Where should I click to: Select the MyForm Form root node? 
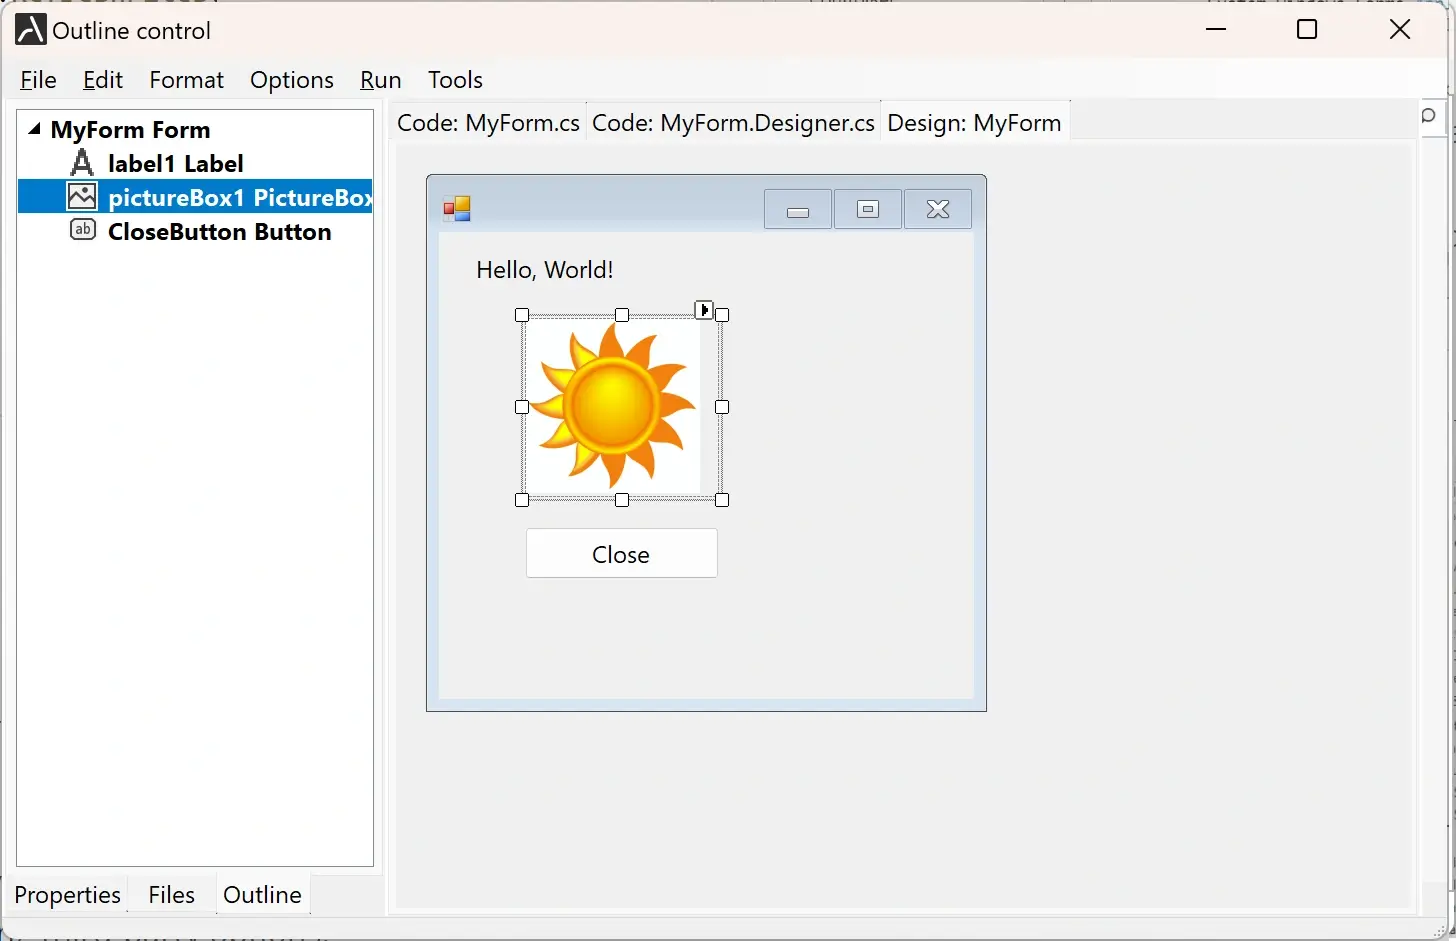click(130, 130)
